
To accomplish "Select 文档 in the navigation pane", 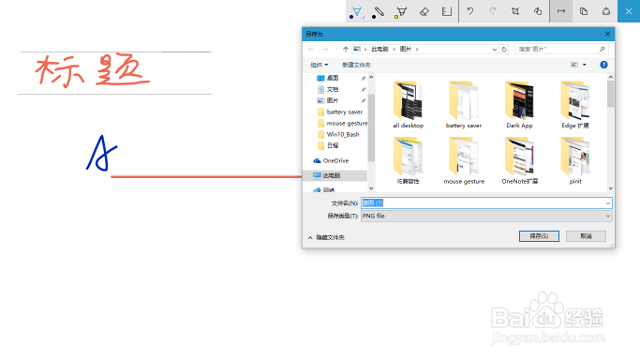I will point(332,89).
